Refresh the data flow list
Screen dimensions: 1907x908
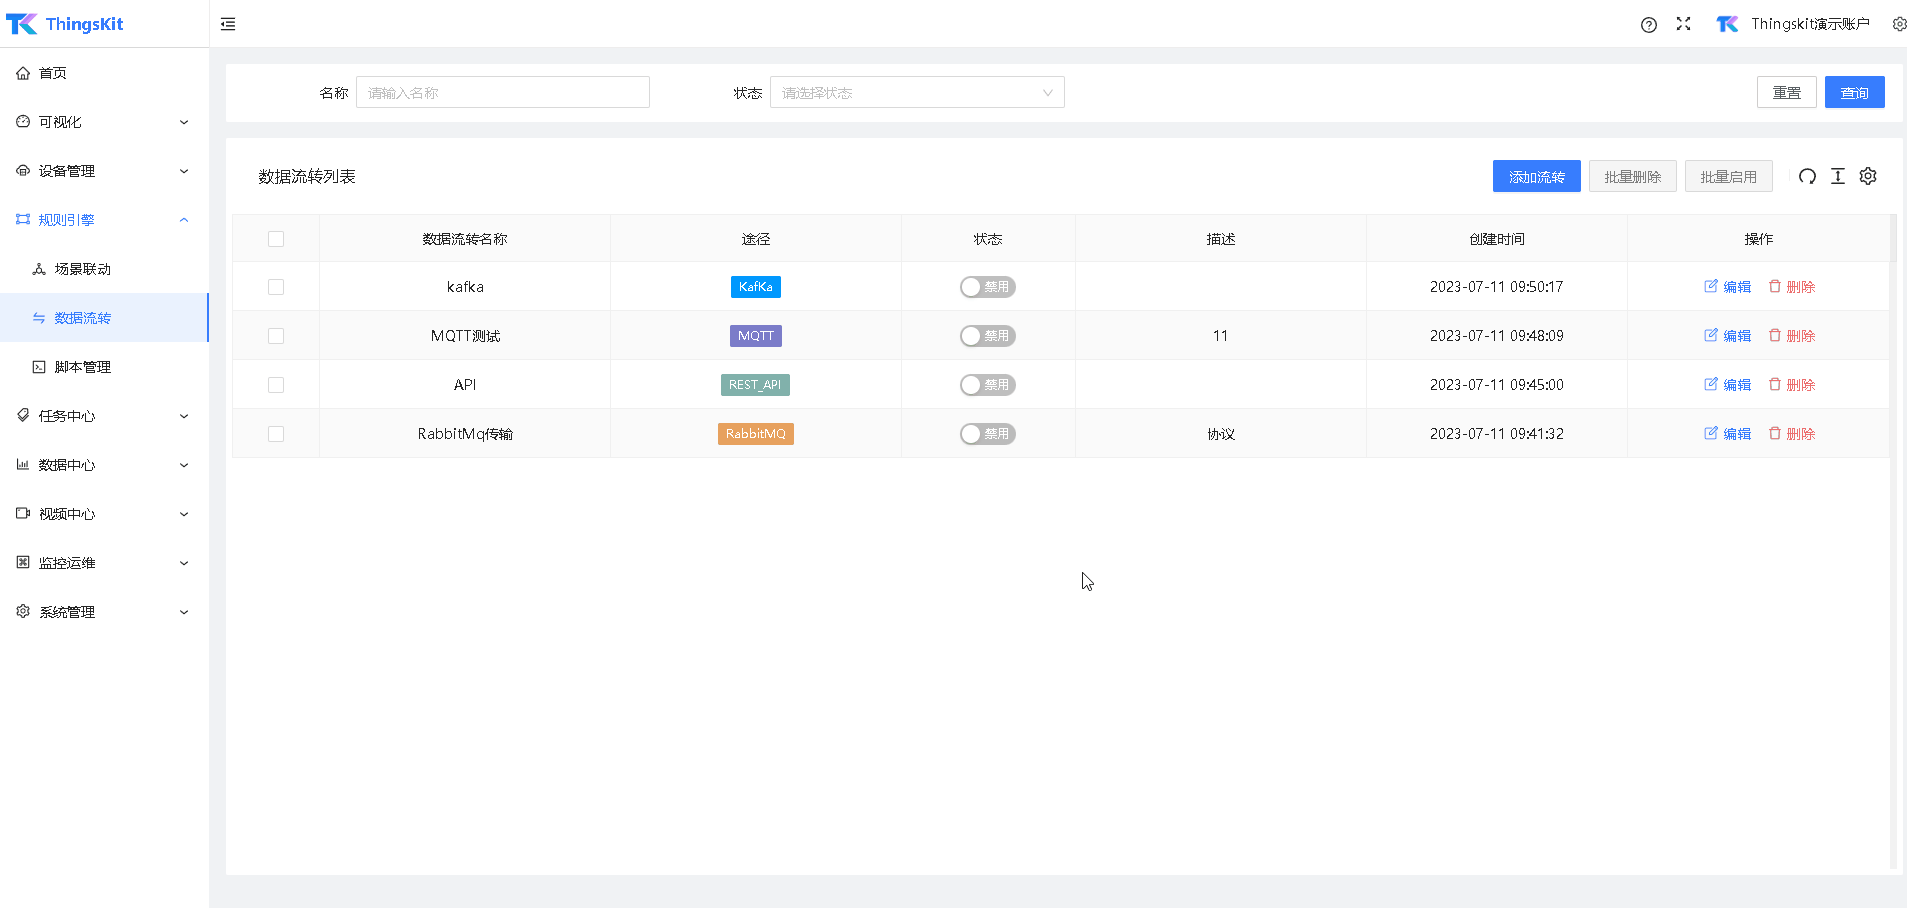(x=1806, y=177)
